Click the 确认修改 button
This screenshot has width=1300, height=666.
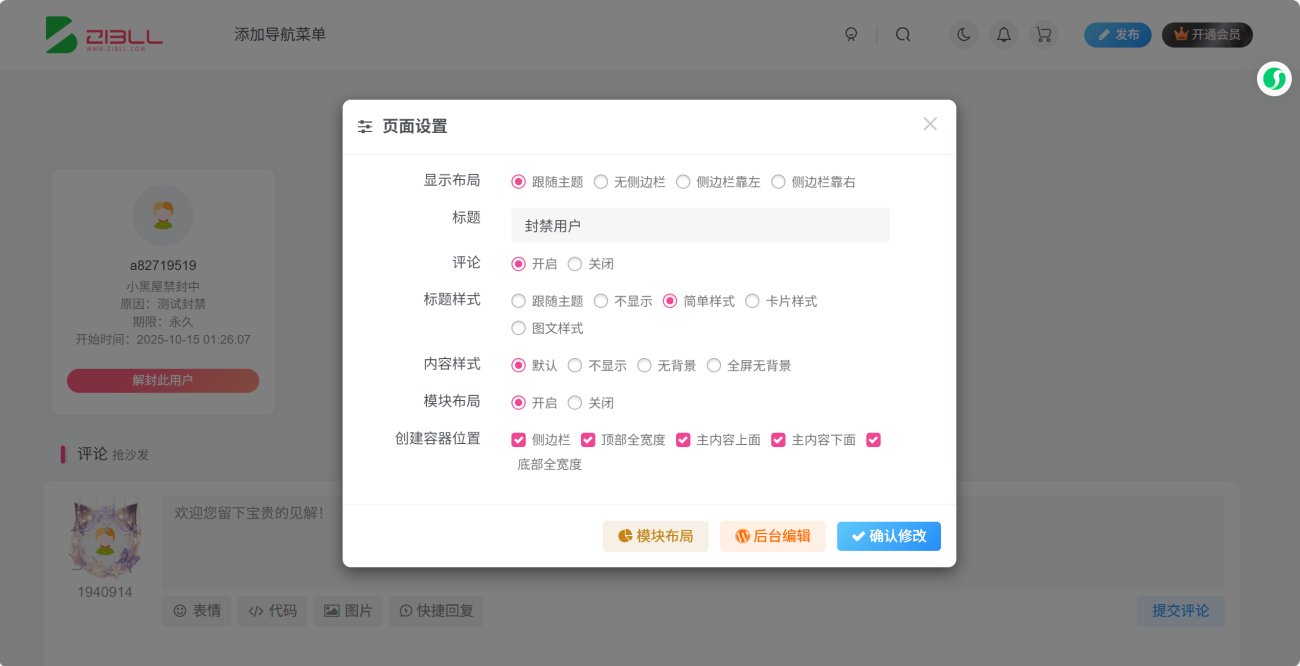888,536
